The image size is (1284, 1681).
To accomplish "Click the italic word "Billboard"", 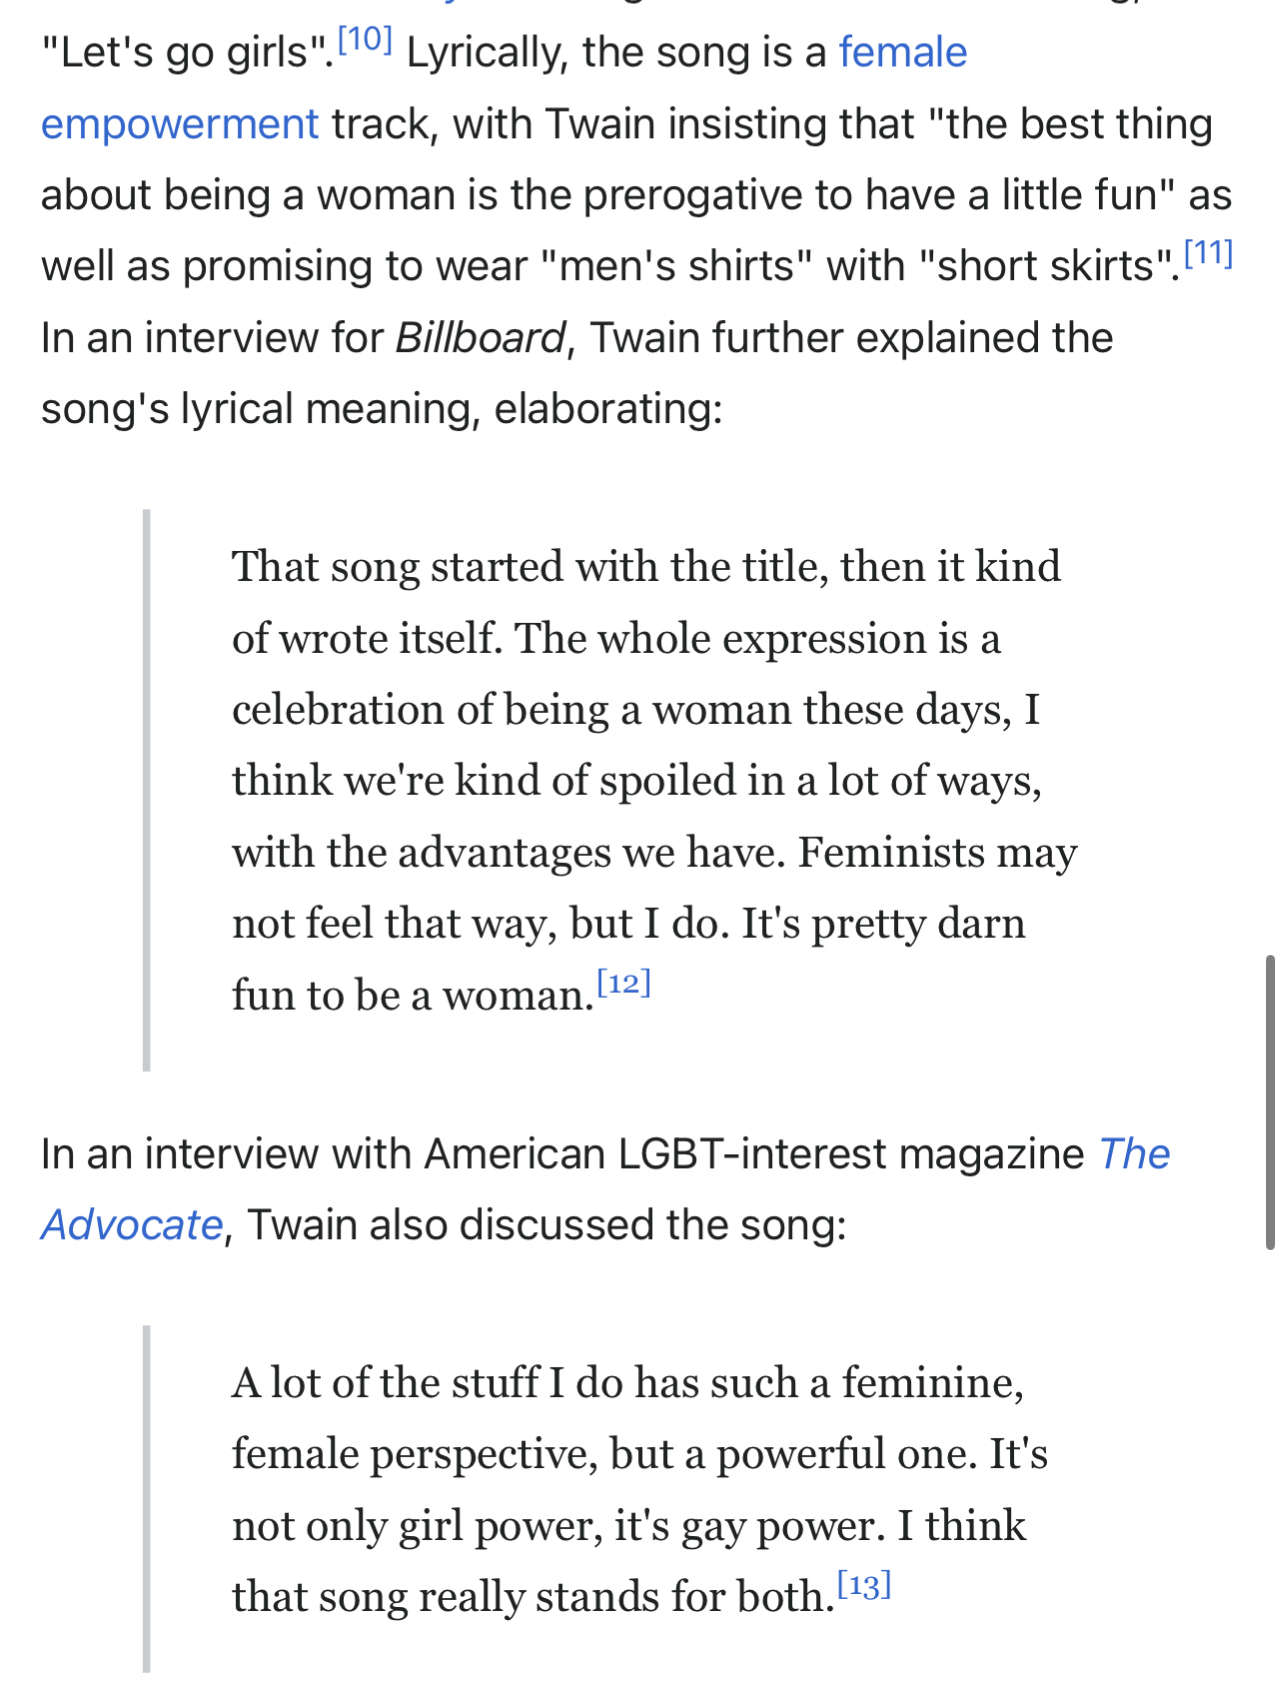I will pos(481,339).
